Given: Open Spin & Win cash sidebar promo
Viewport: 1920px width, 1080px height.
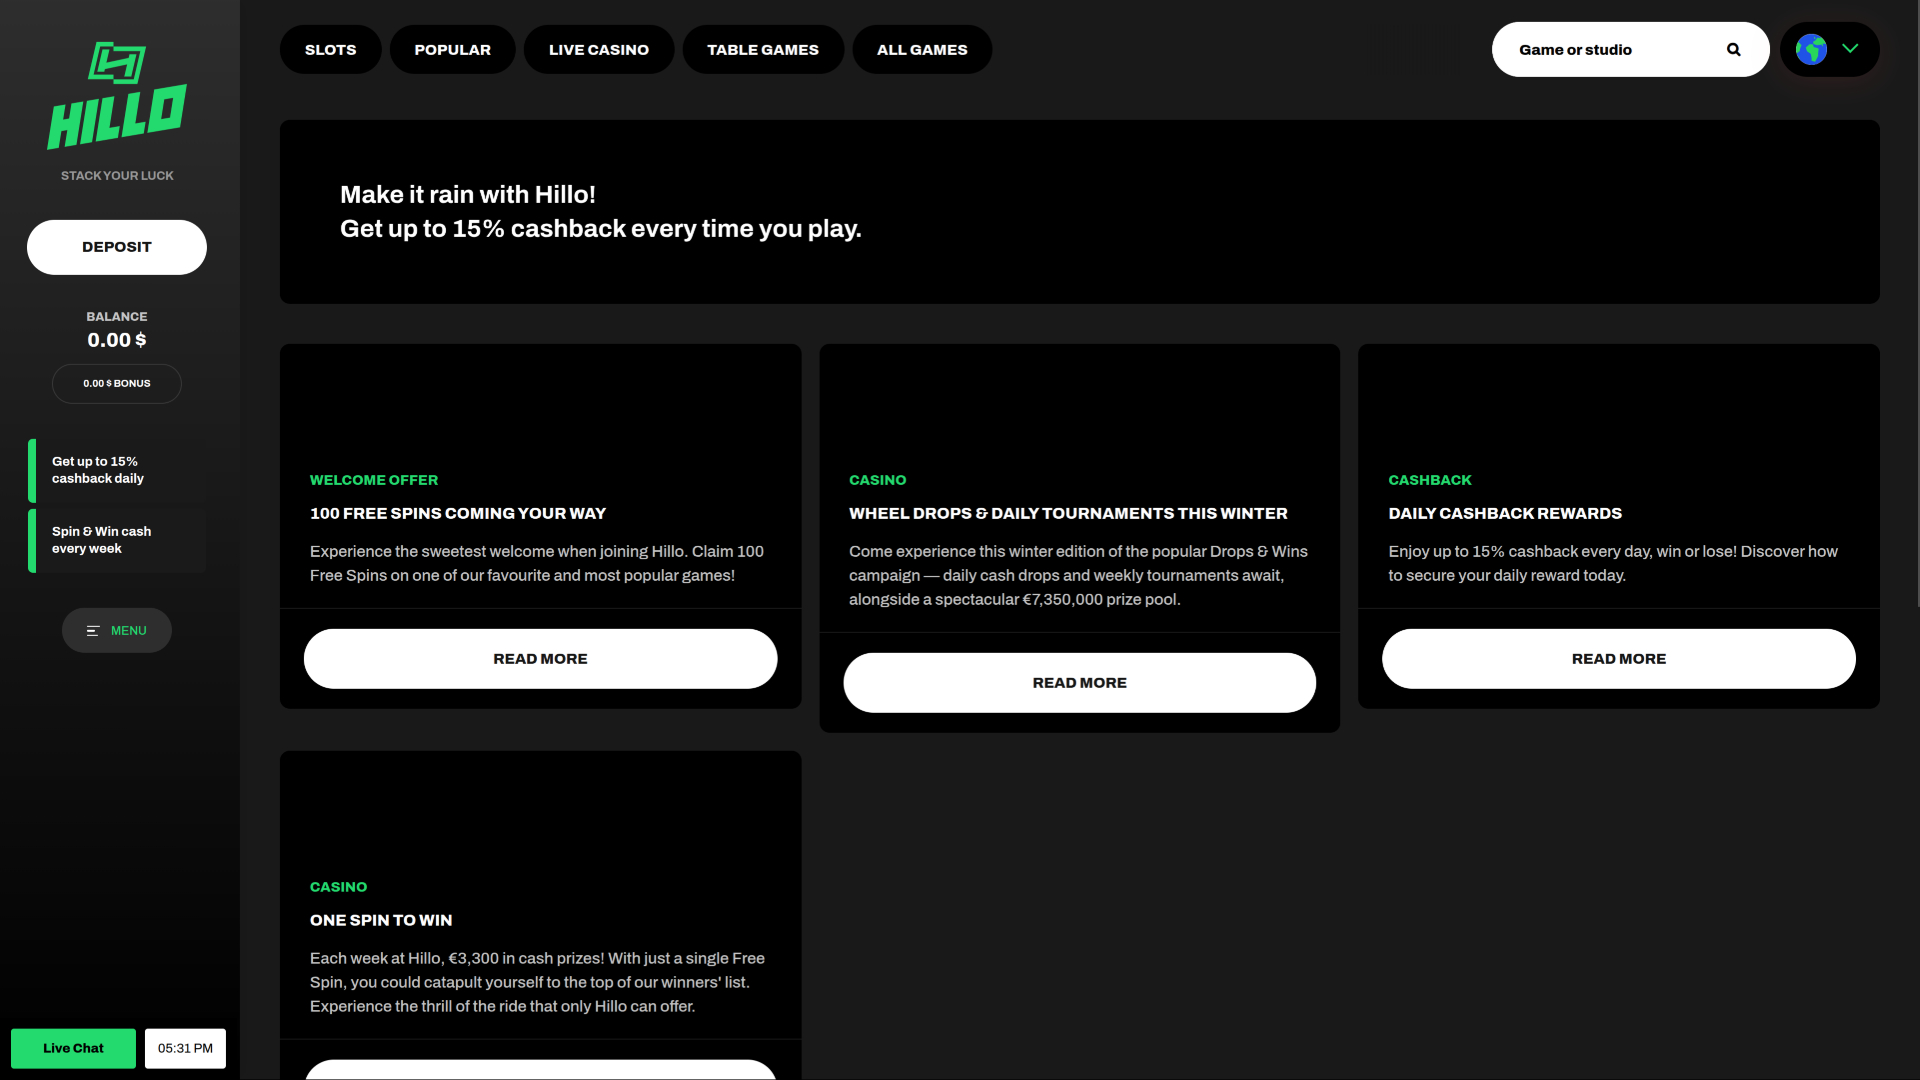Looking at the screenshot, I should 117,540.
